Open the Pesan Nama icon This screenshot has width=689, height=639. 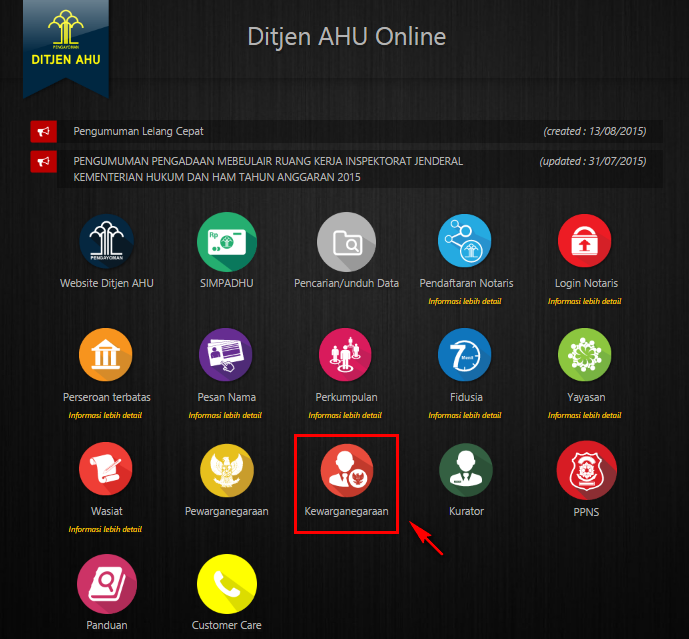226,357
